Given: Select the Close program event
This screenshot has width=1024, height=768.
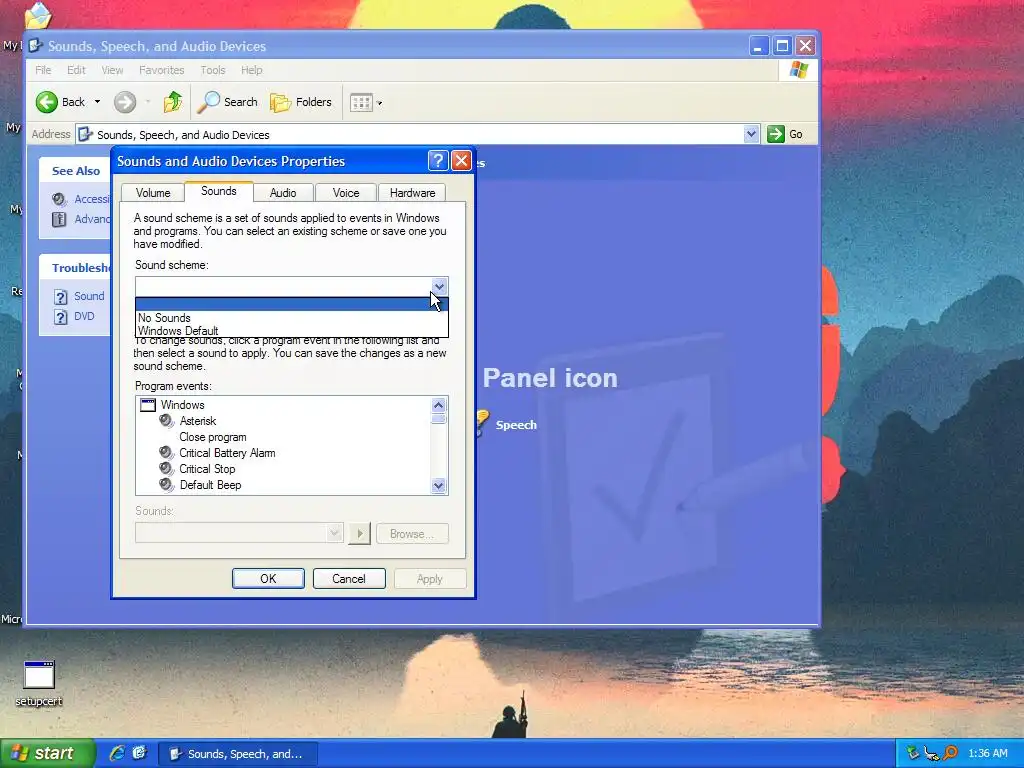Looking at the screenshot, I should (x=213, y=437).
